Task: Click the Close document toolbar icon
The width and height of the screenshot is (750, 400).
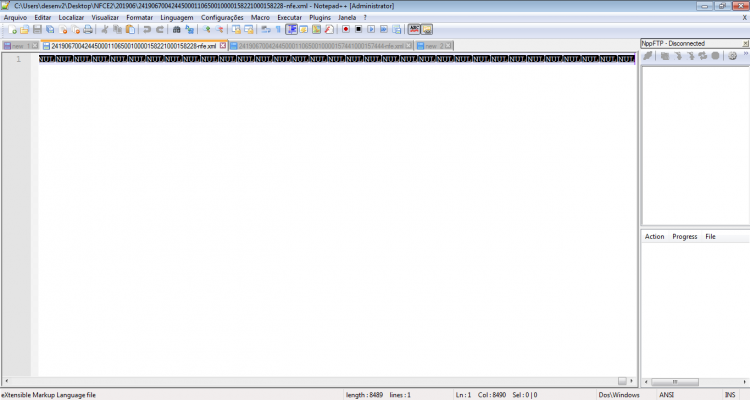Action: [x=62, y=30]
